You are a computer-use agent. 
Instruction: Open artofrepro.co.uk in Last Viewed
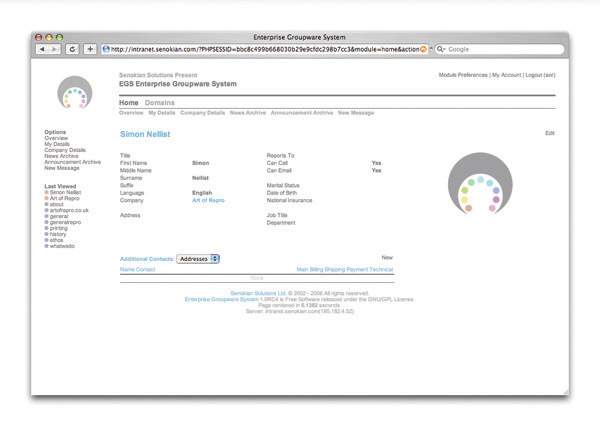(69, 210)
